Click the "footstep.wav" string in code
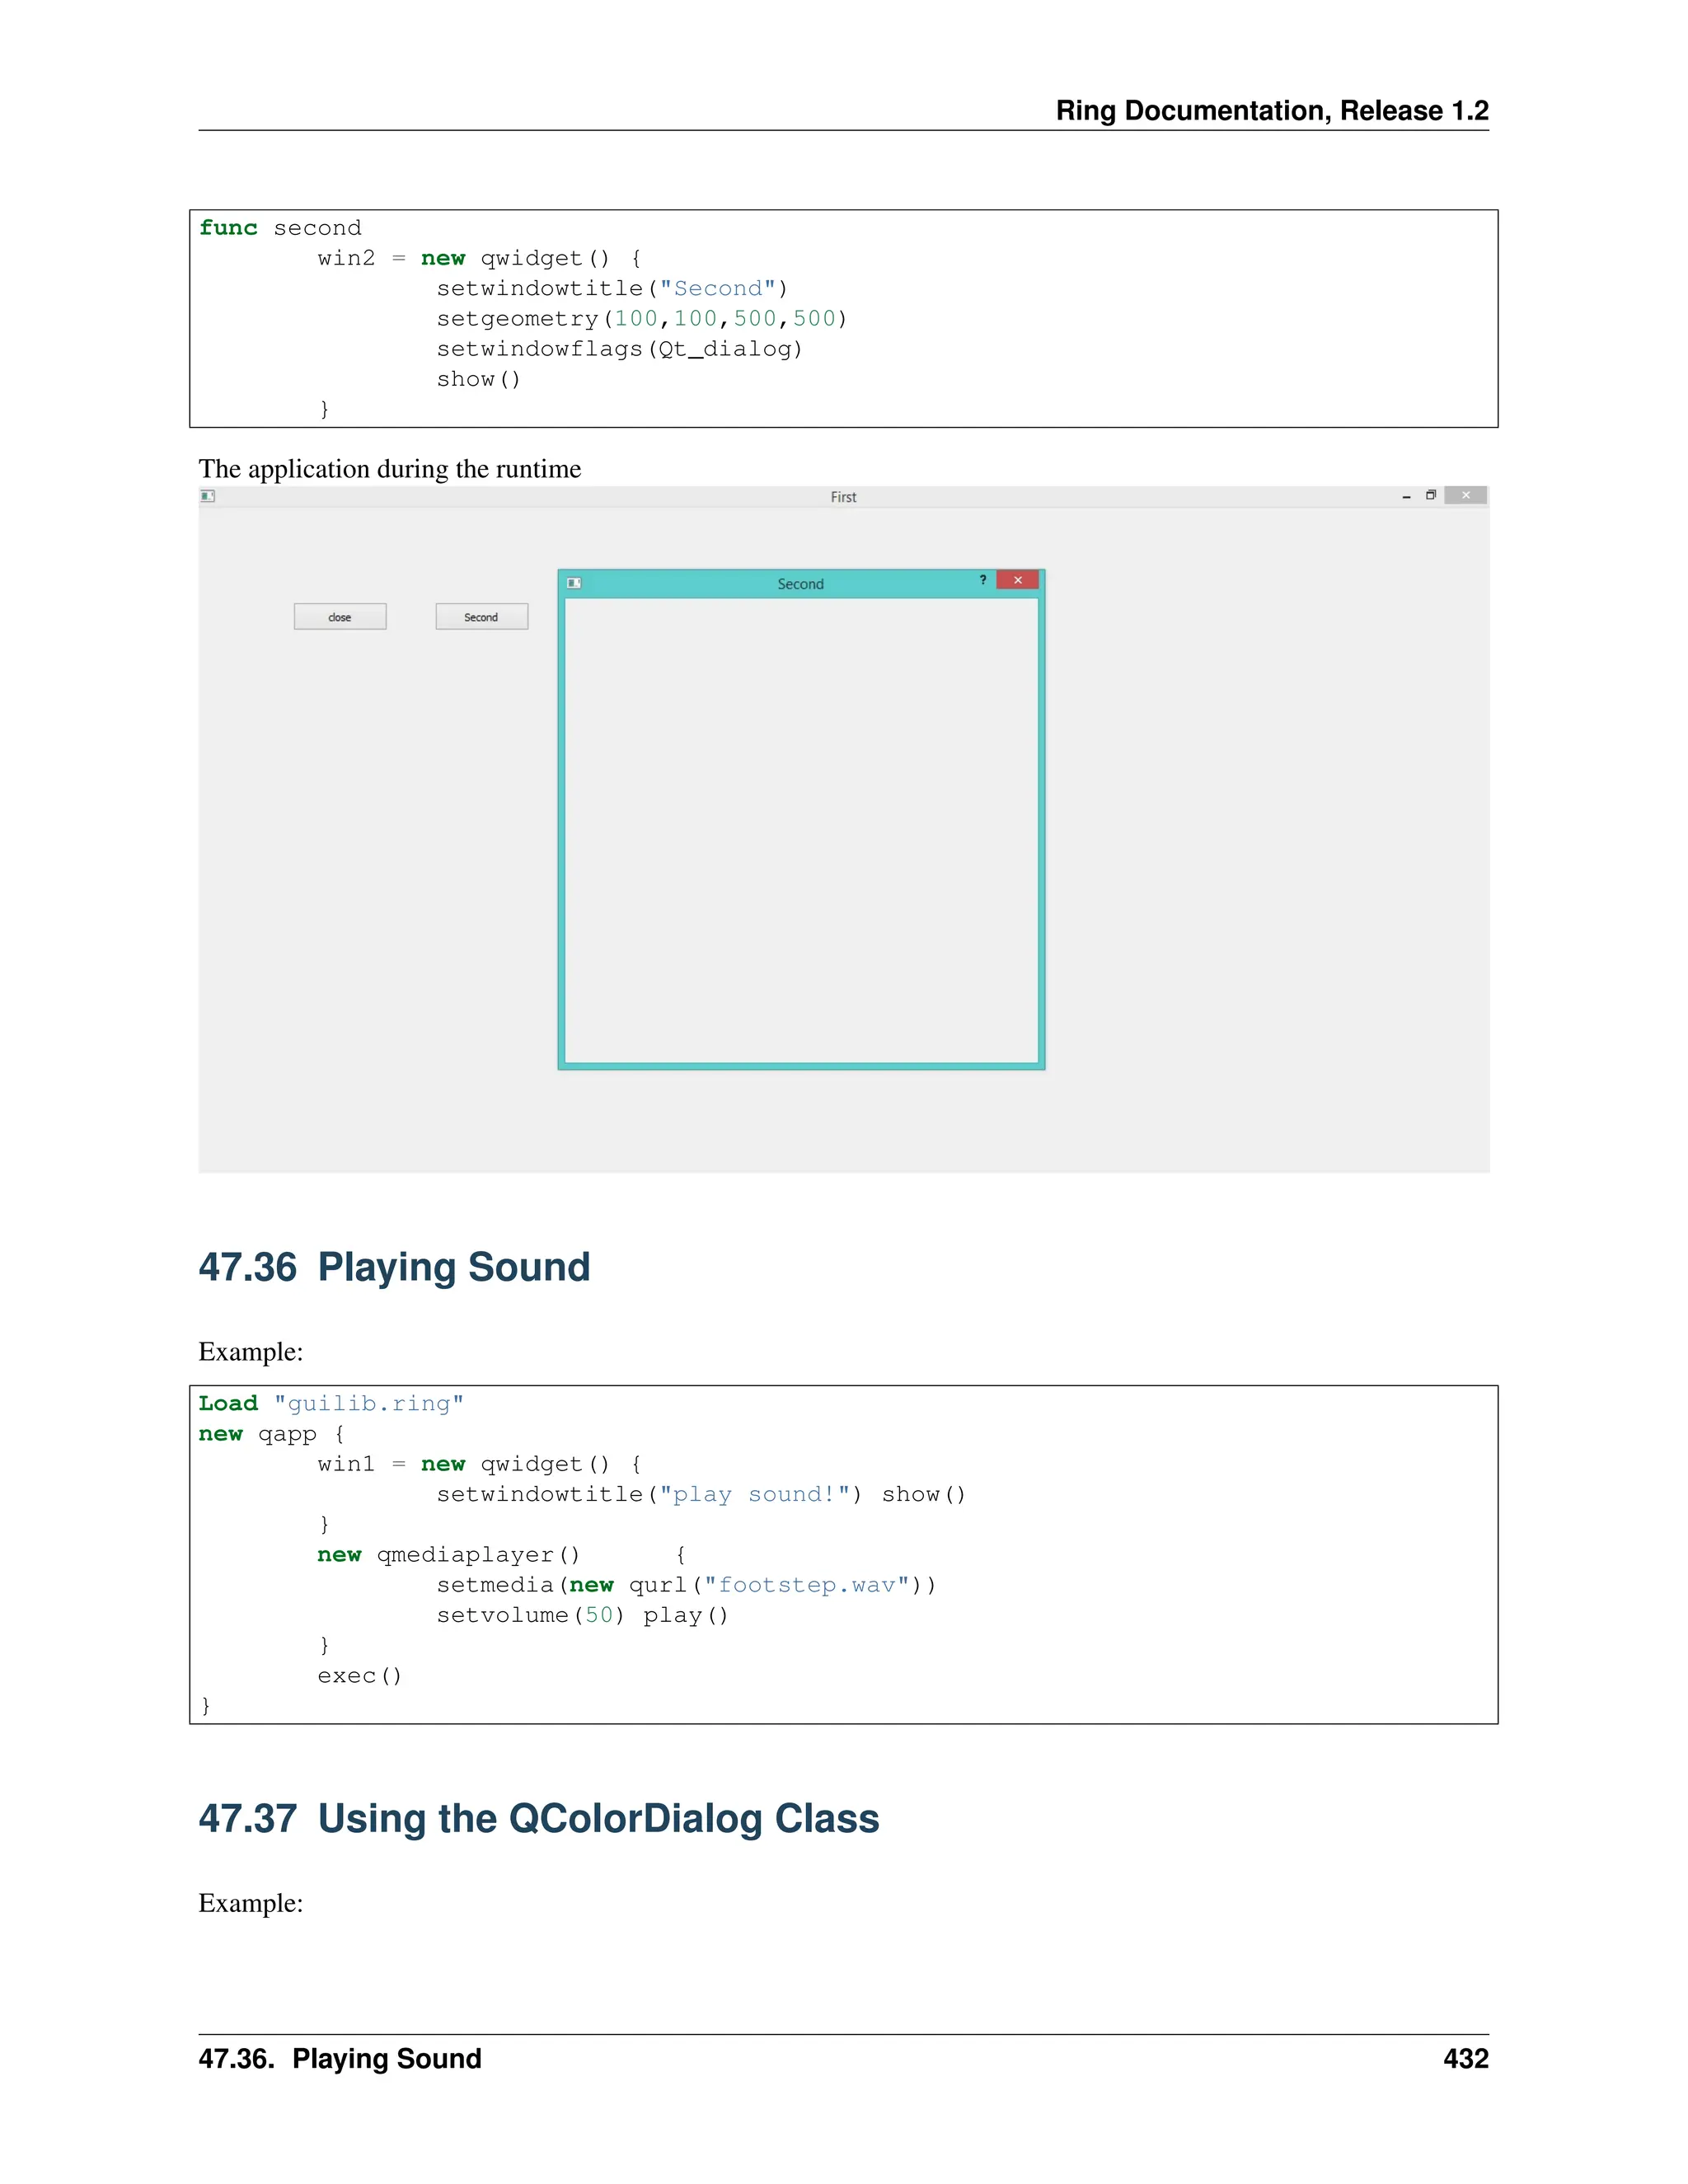This screenshot has width=1688, height=2184. pyautogui.click(x=806, y=1585)
